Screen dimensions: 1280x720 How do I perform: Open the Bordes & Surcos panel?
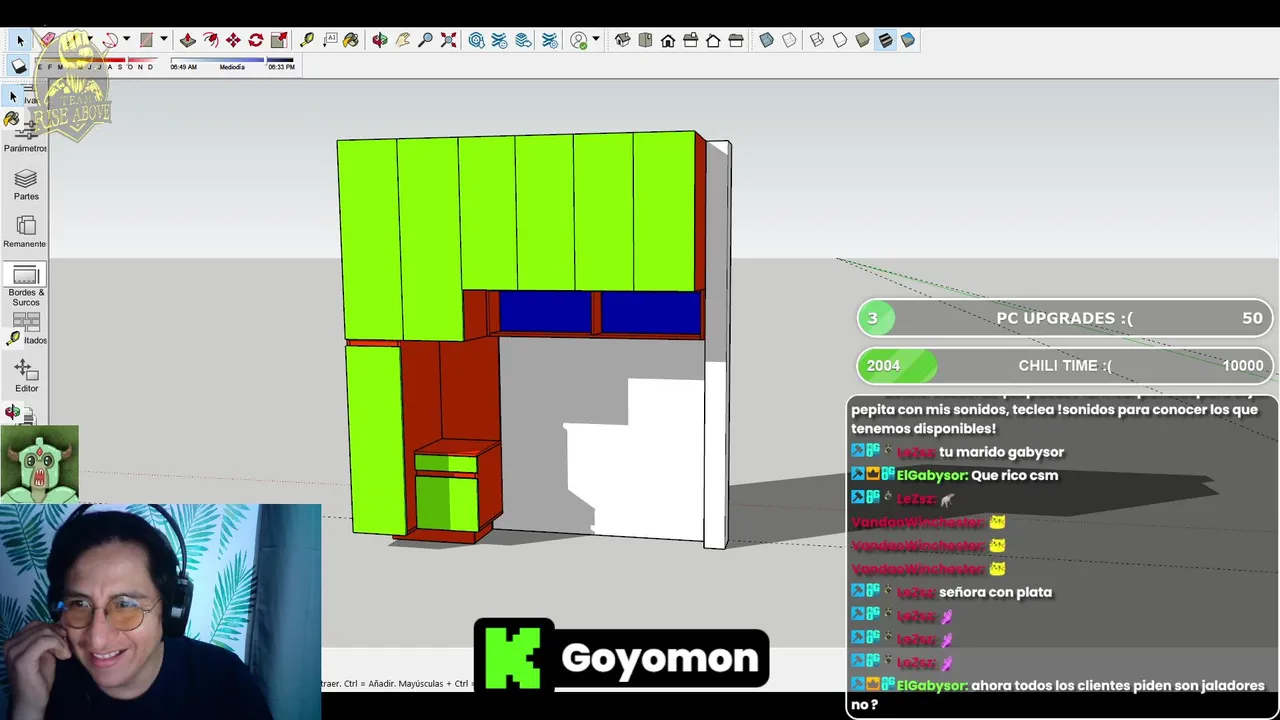coord(26,285)
